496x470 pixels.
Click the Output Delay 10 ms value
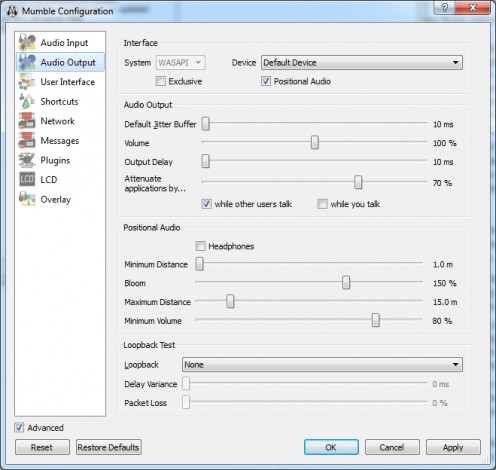click(x=443, y=162)
